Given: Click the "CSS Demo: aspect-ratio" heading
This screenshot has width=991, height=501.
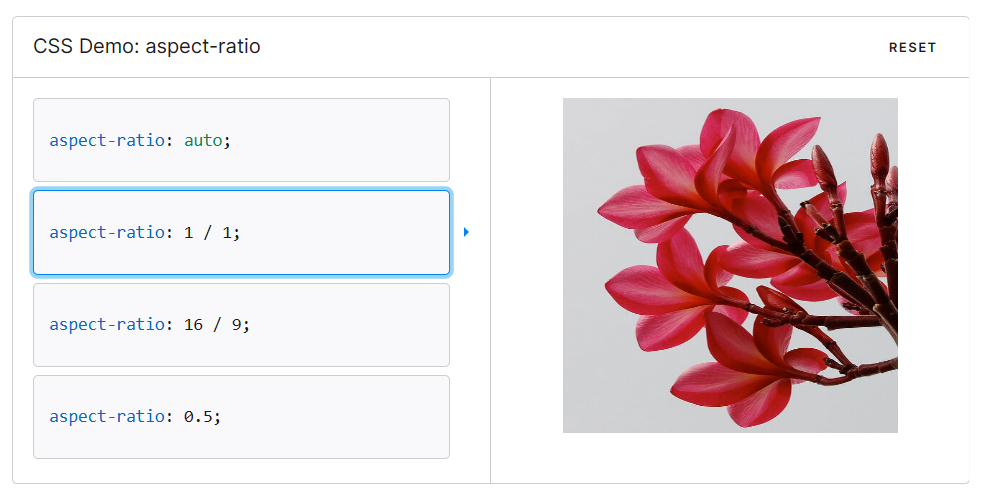Looking at the screenshot, I should (147, 46).
